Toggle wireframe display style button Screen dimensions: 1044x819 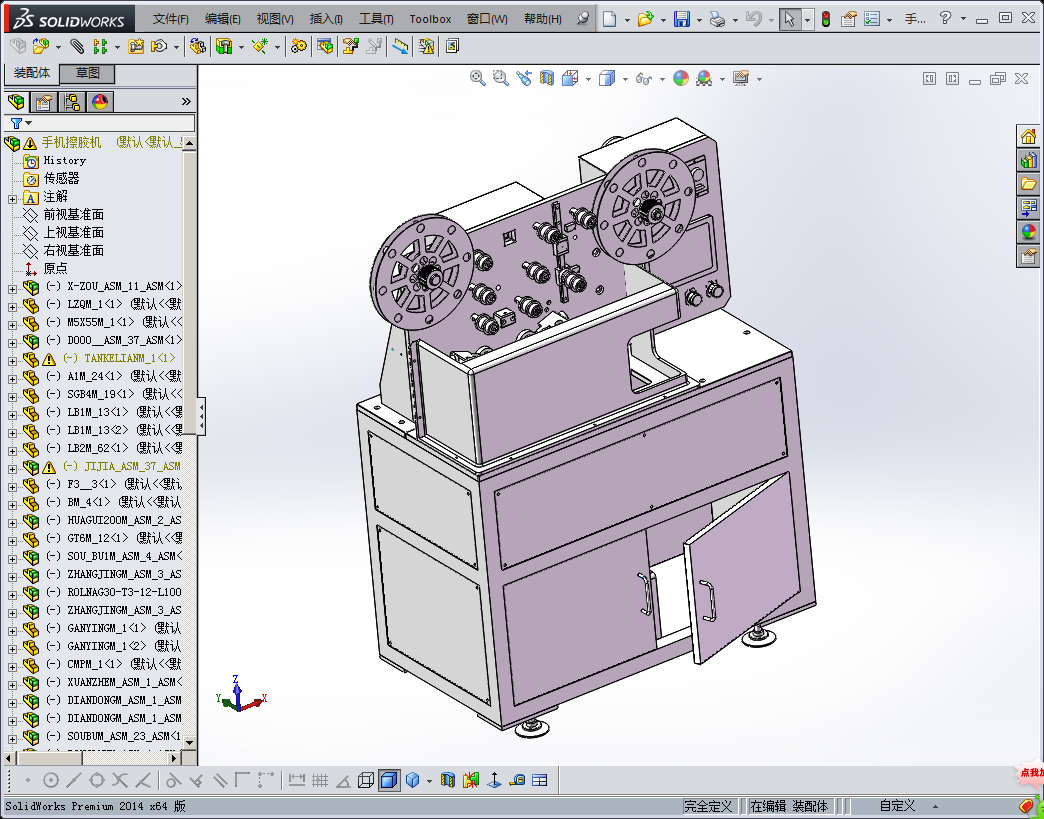coord(366,780)
